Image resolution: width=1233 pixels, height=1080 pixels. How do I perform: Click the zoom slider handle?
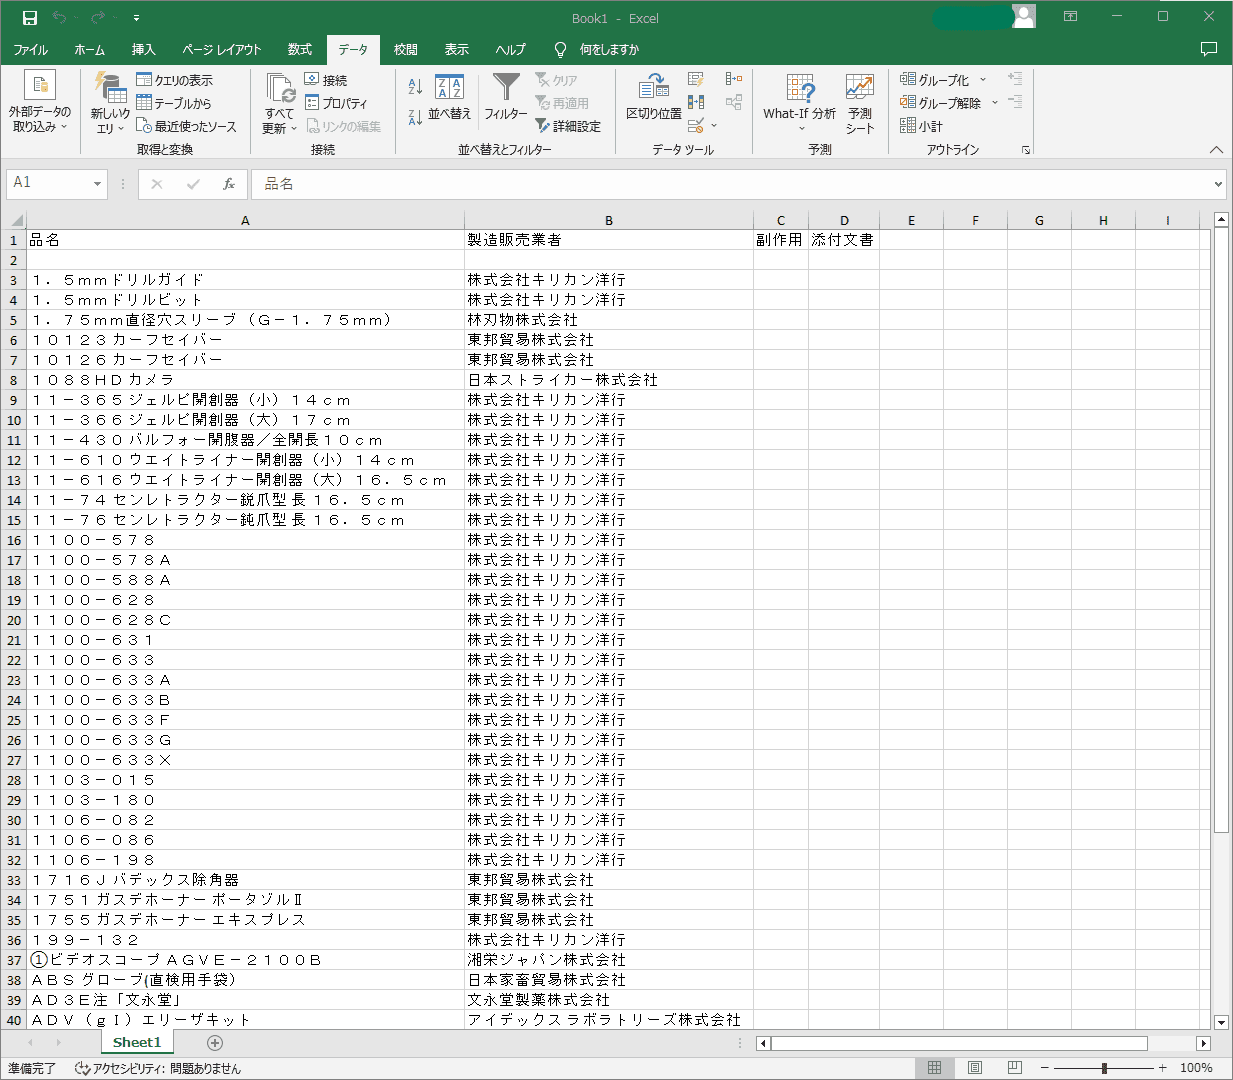click(x=1104, y=1068)
